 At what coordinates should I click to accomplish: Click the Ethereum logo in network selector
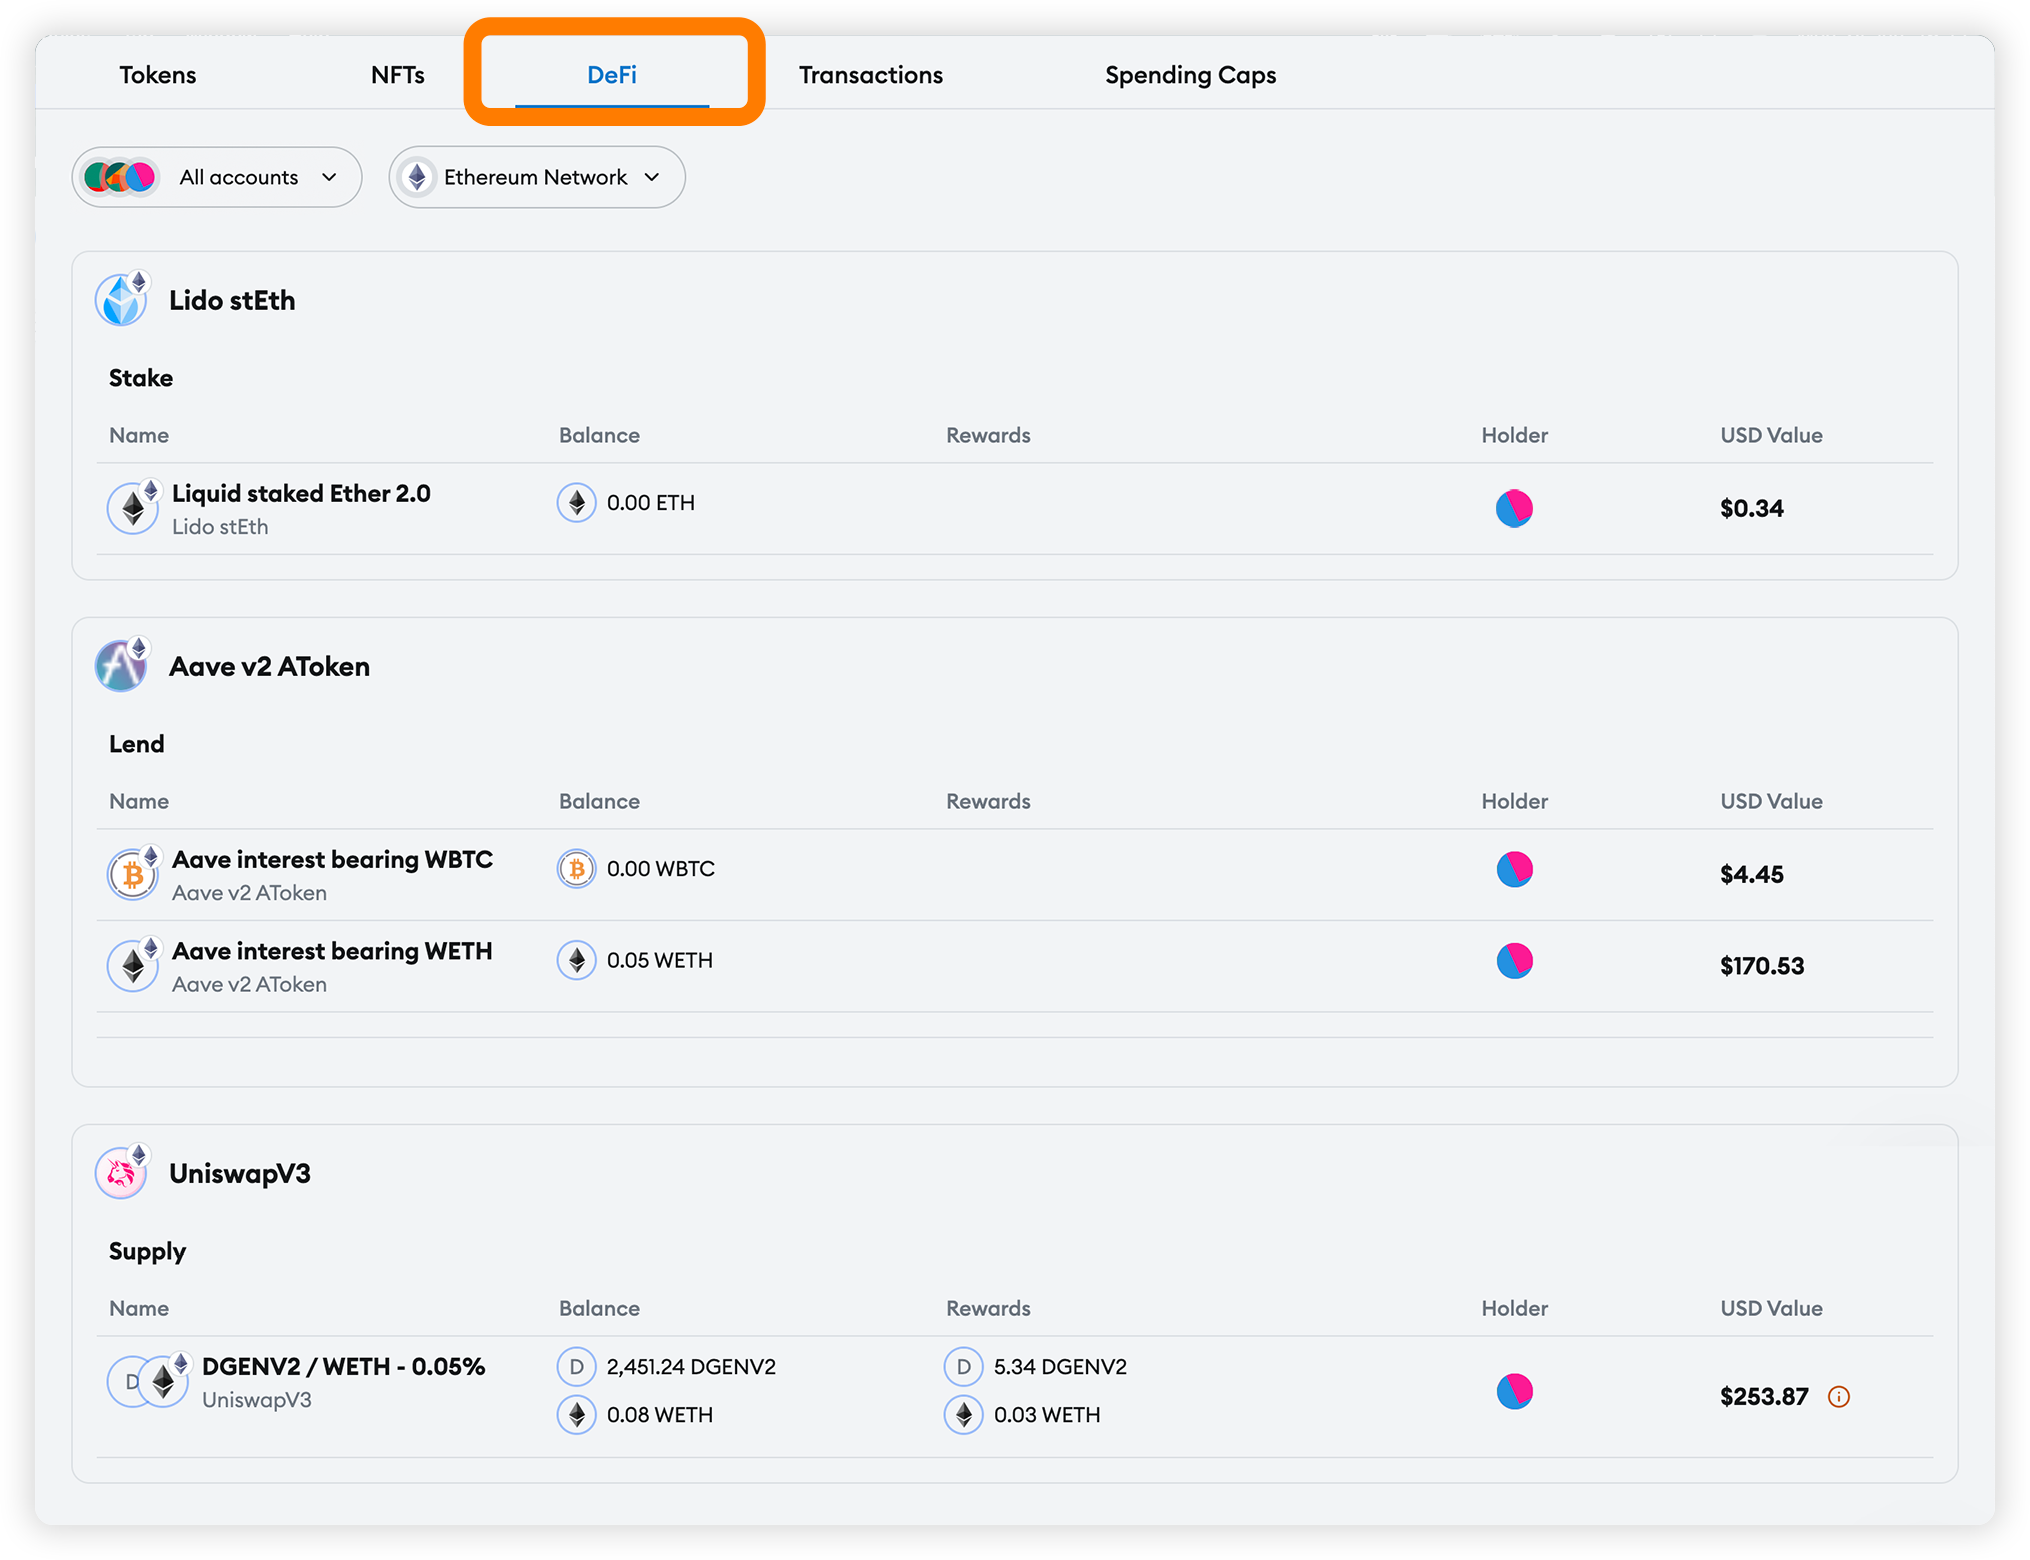pos(417,177)
